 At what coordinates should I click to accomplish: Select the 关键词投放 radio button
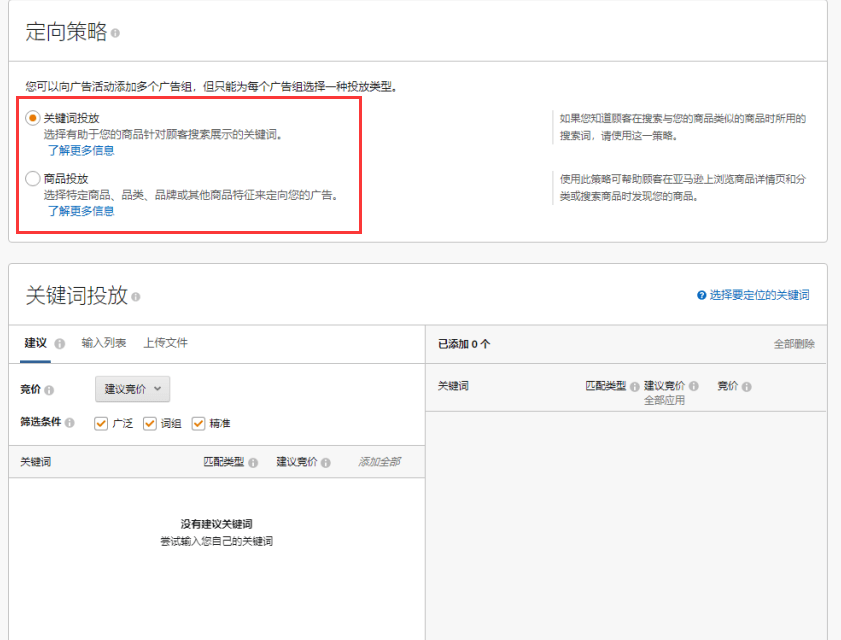click(x=33, y=118)
